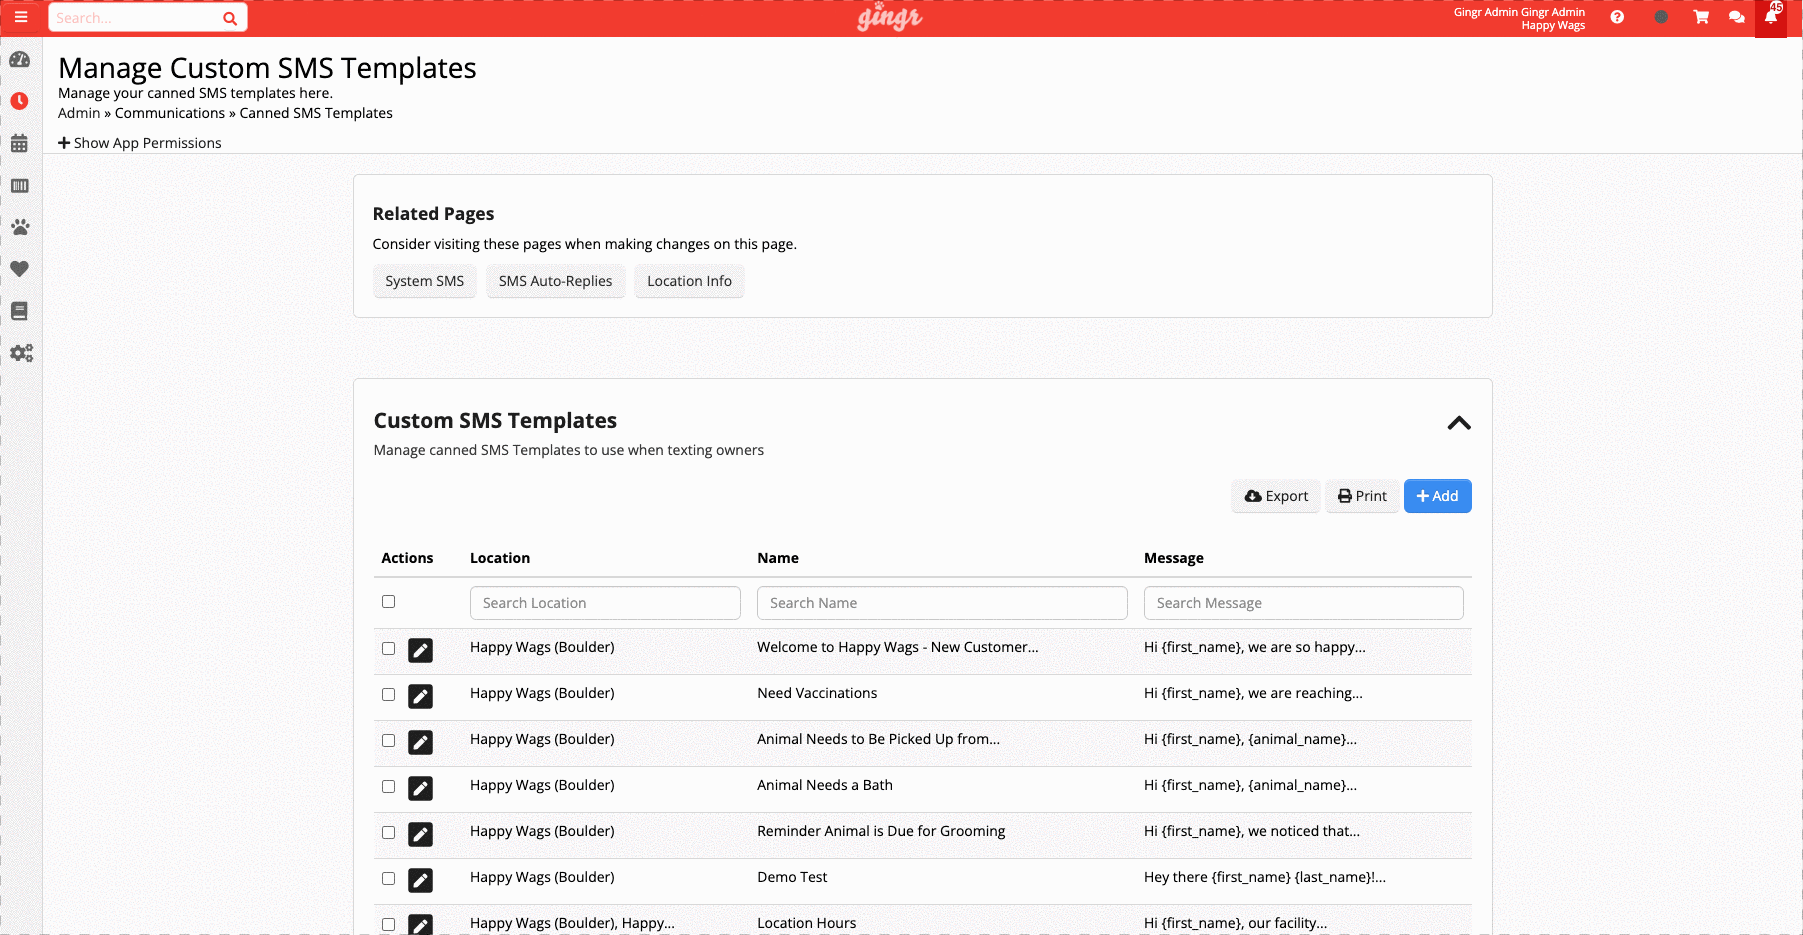Edit the Demo Test template
The width and height of the screenshot is (1803, 935).
tap(421, 881)
